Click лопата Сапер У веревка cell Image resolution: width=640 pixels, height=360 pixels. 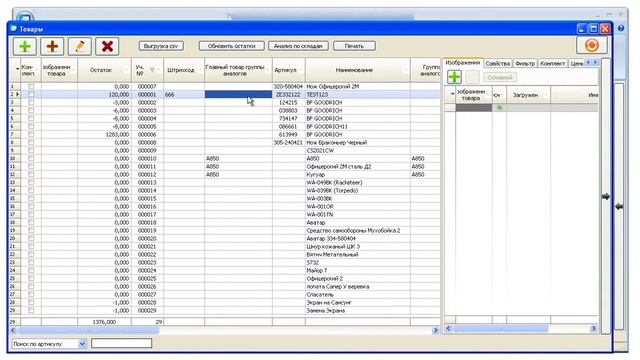click(x=358, y=287)
